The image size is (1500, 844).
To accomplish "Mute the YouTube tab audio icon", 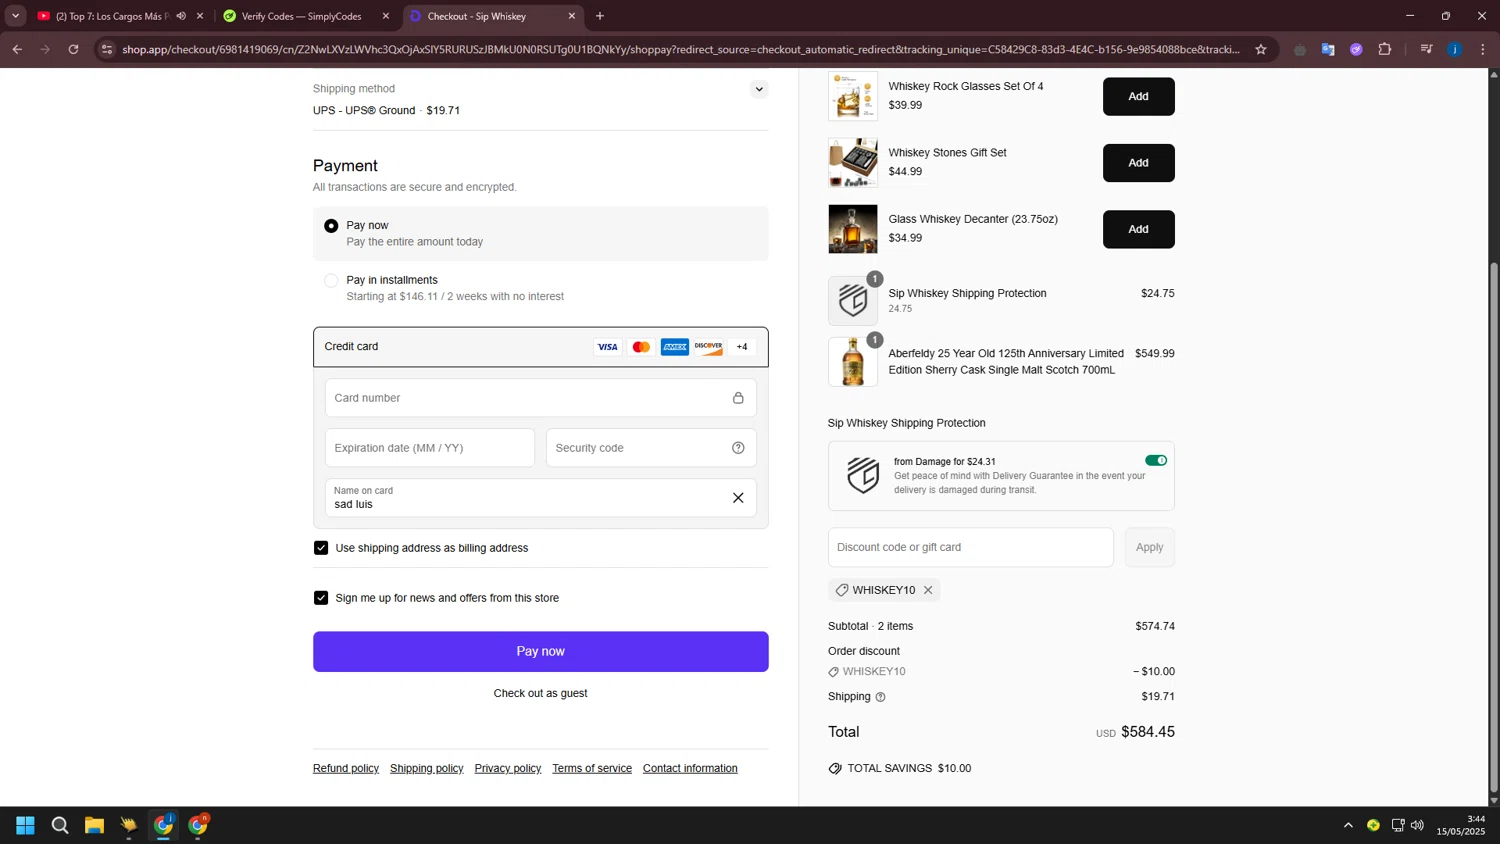I will click(181, 16).
